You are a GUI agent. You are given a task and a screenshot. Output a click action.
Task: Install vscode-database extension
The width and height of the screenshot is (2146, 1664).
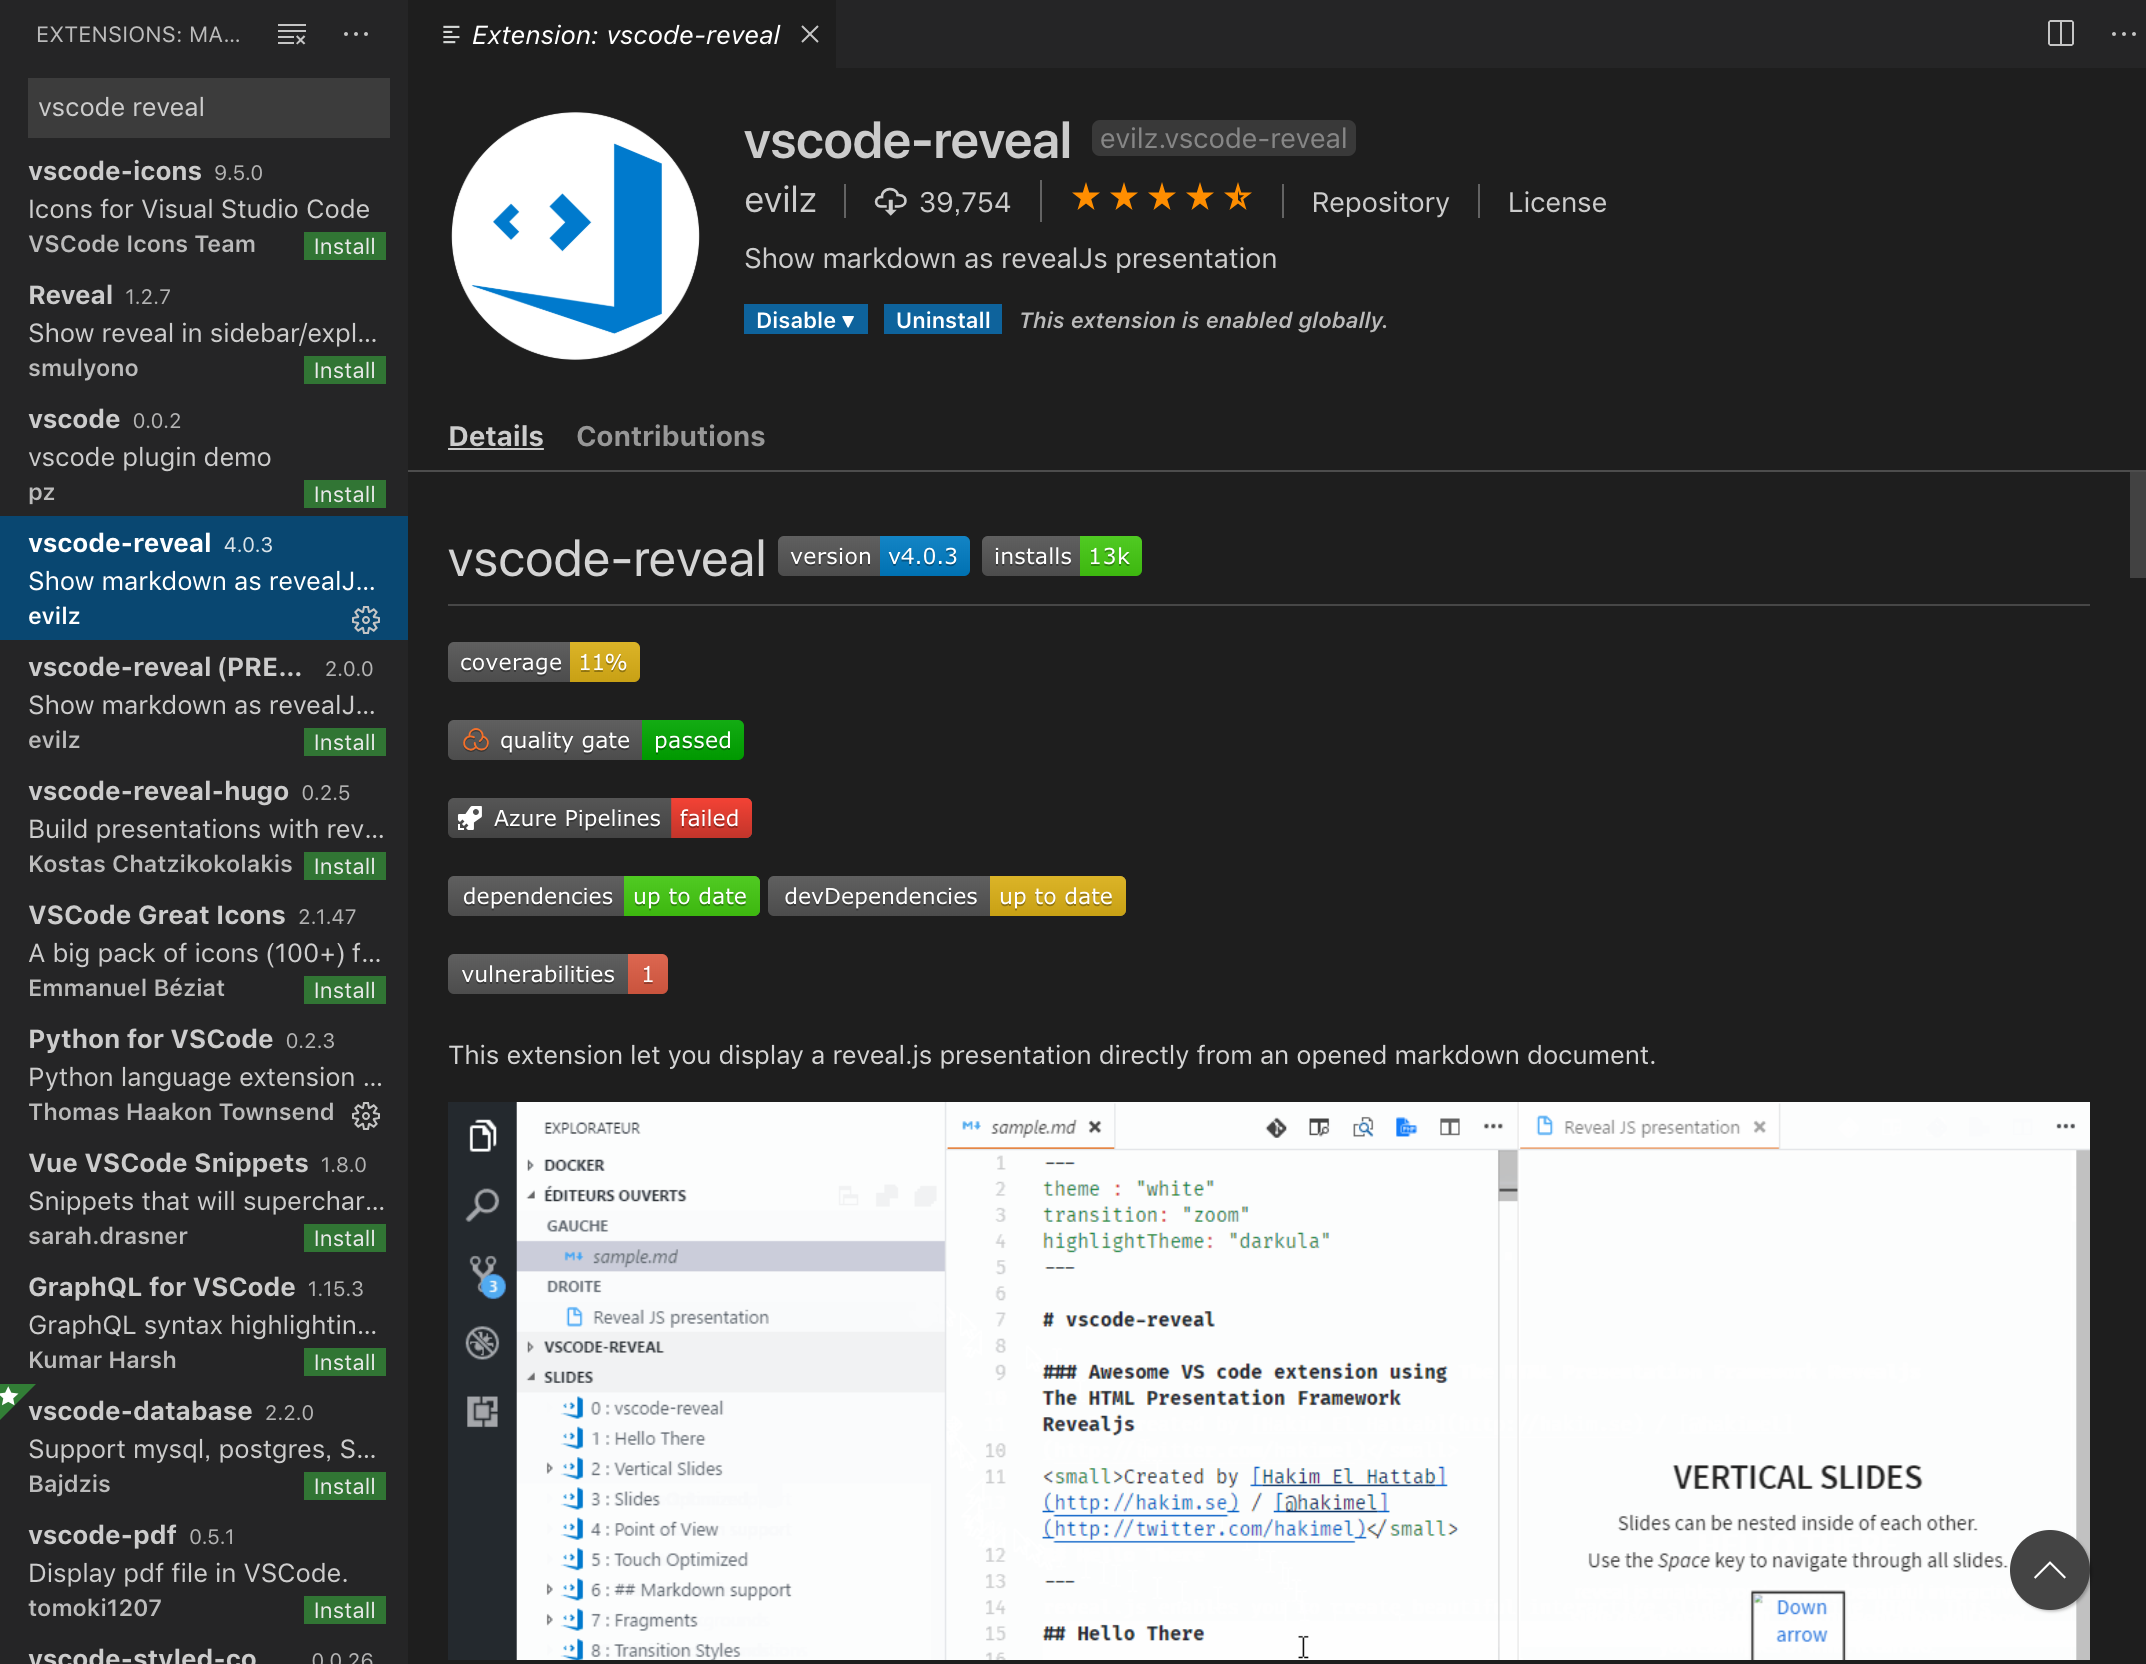(344, 1486)
